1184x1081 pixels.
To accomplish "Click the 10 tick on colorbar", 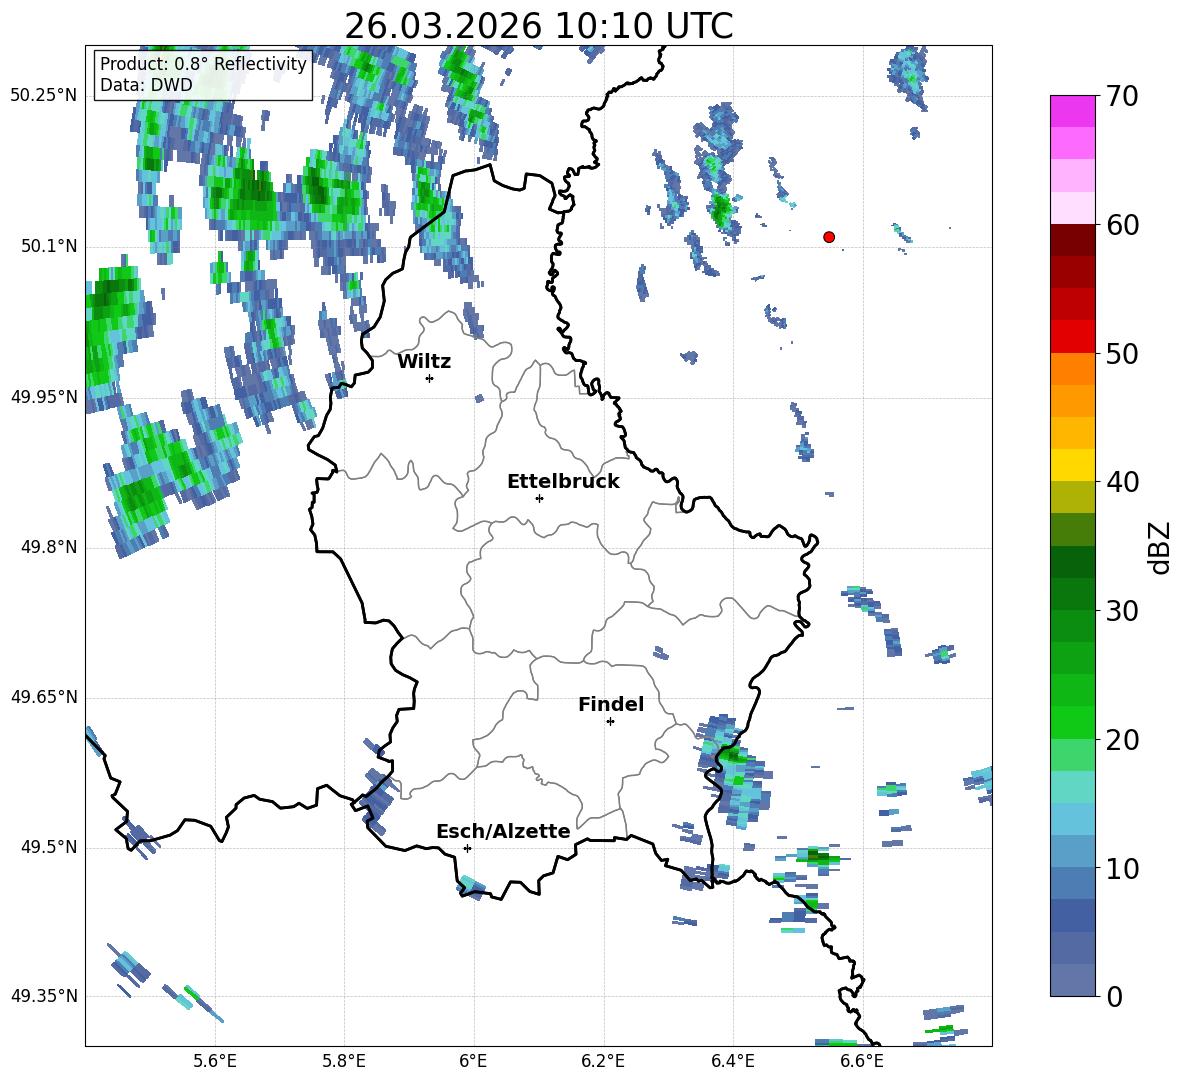I will [1122, 868].
